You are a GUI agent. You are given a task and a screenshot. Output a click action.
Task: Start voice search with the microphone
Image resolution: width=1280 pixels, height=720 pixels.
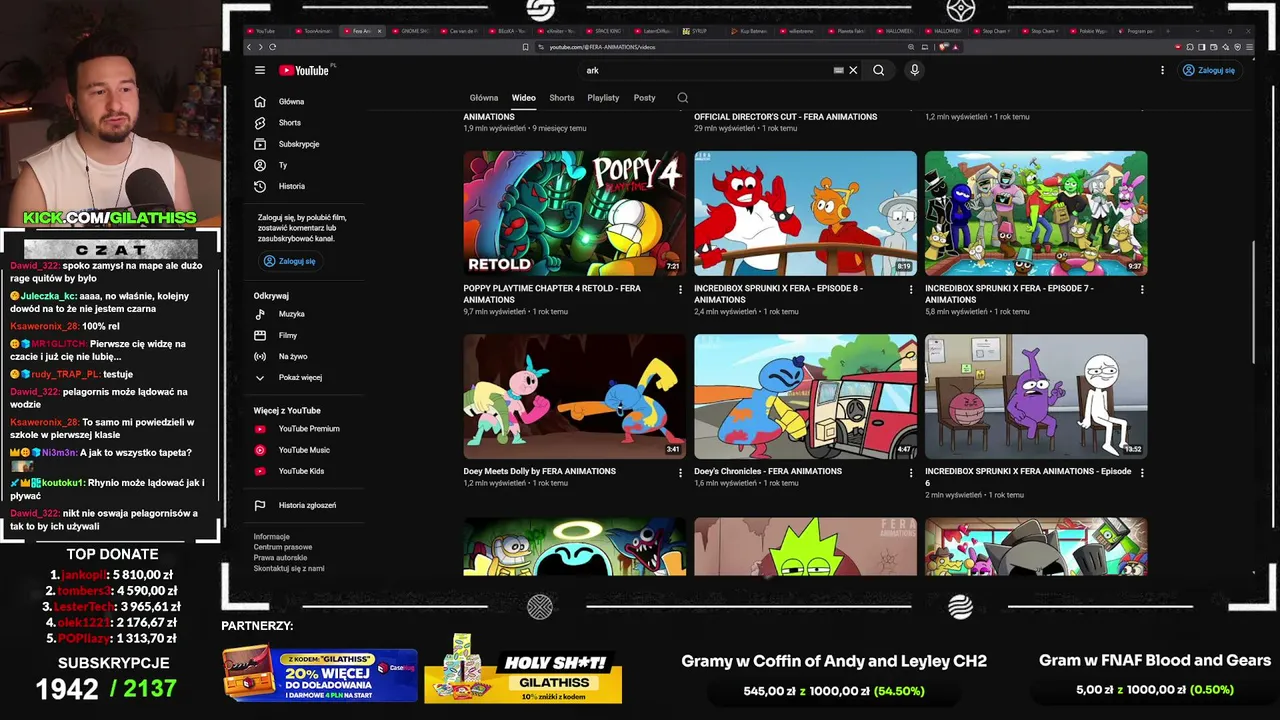click(914, 70)
